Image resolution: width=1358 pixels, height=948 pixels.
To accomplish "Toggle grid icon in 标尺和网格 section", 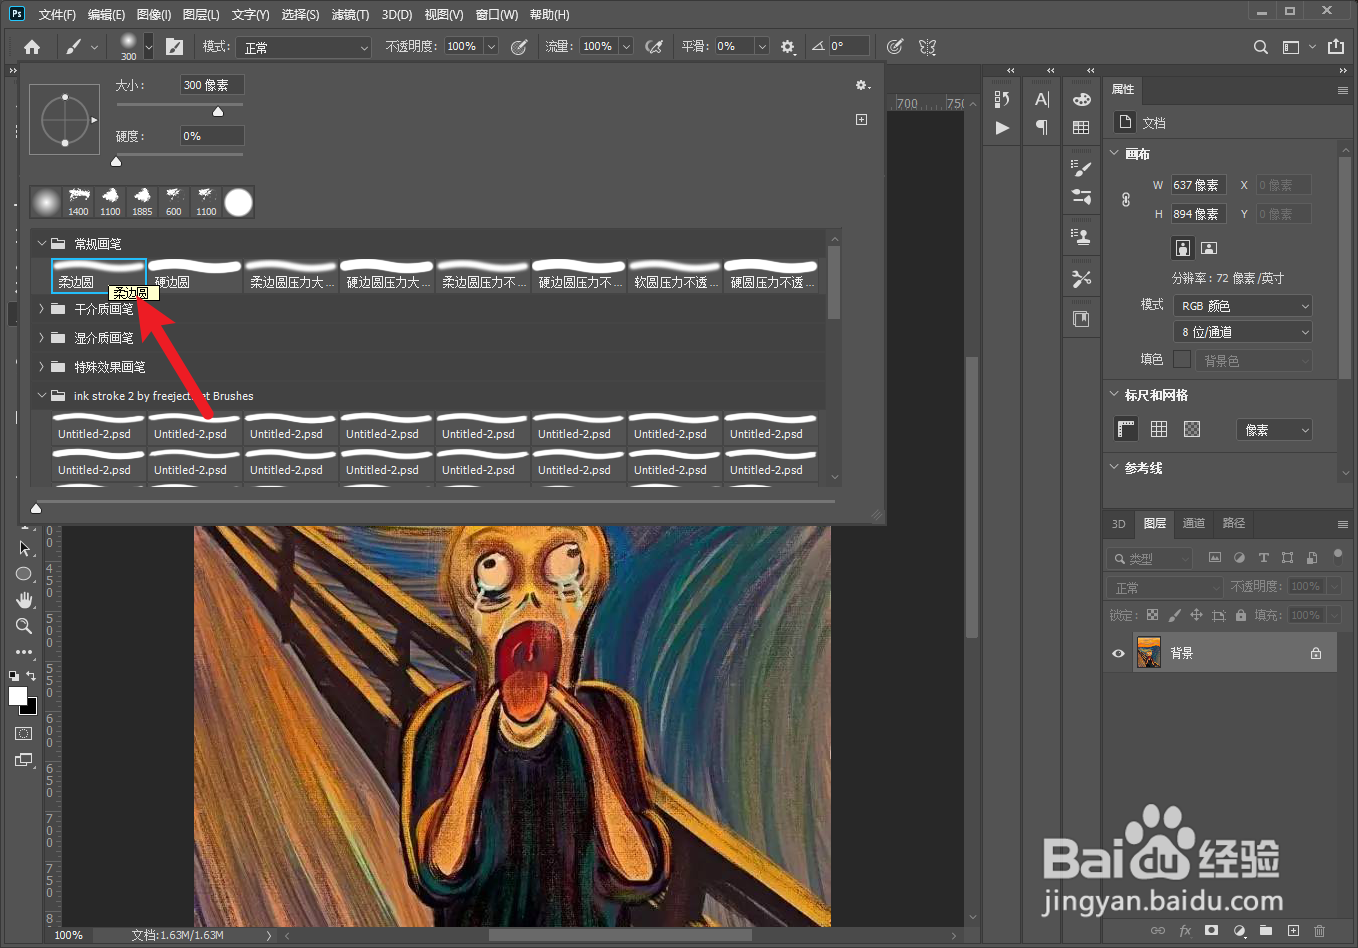I will coord(1159,429).
